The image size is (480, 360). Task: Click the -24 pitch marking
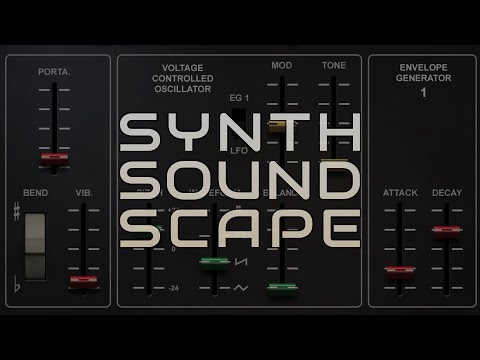pyautogui.click(x=174, y=288)
